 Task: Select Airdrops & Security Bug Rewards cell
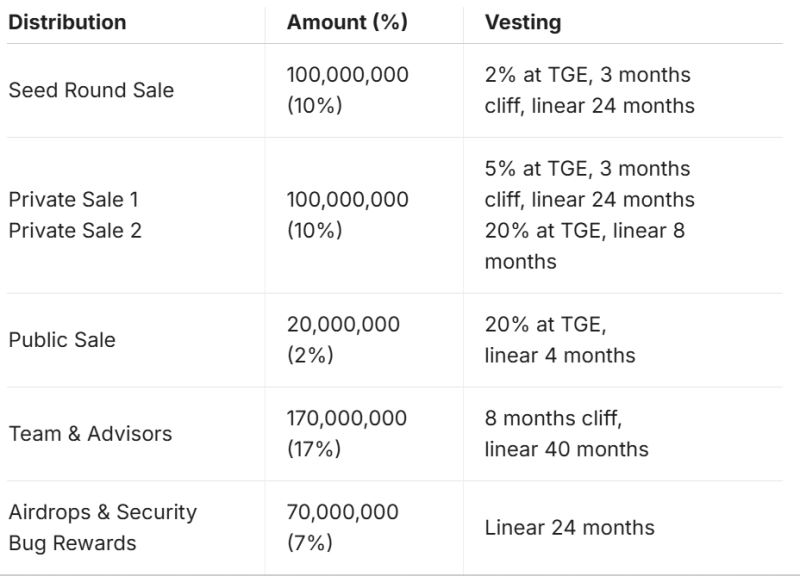[x=102, y=528]
